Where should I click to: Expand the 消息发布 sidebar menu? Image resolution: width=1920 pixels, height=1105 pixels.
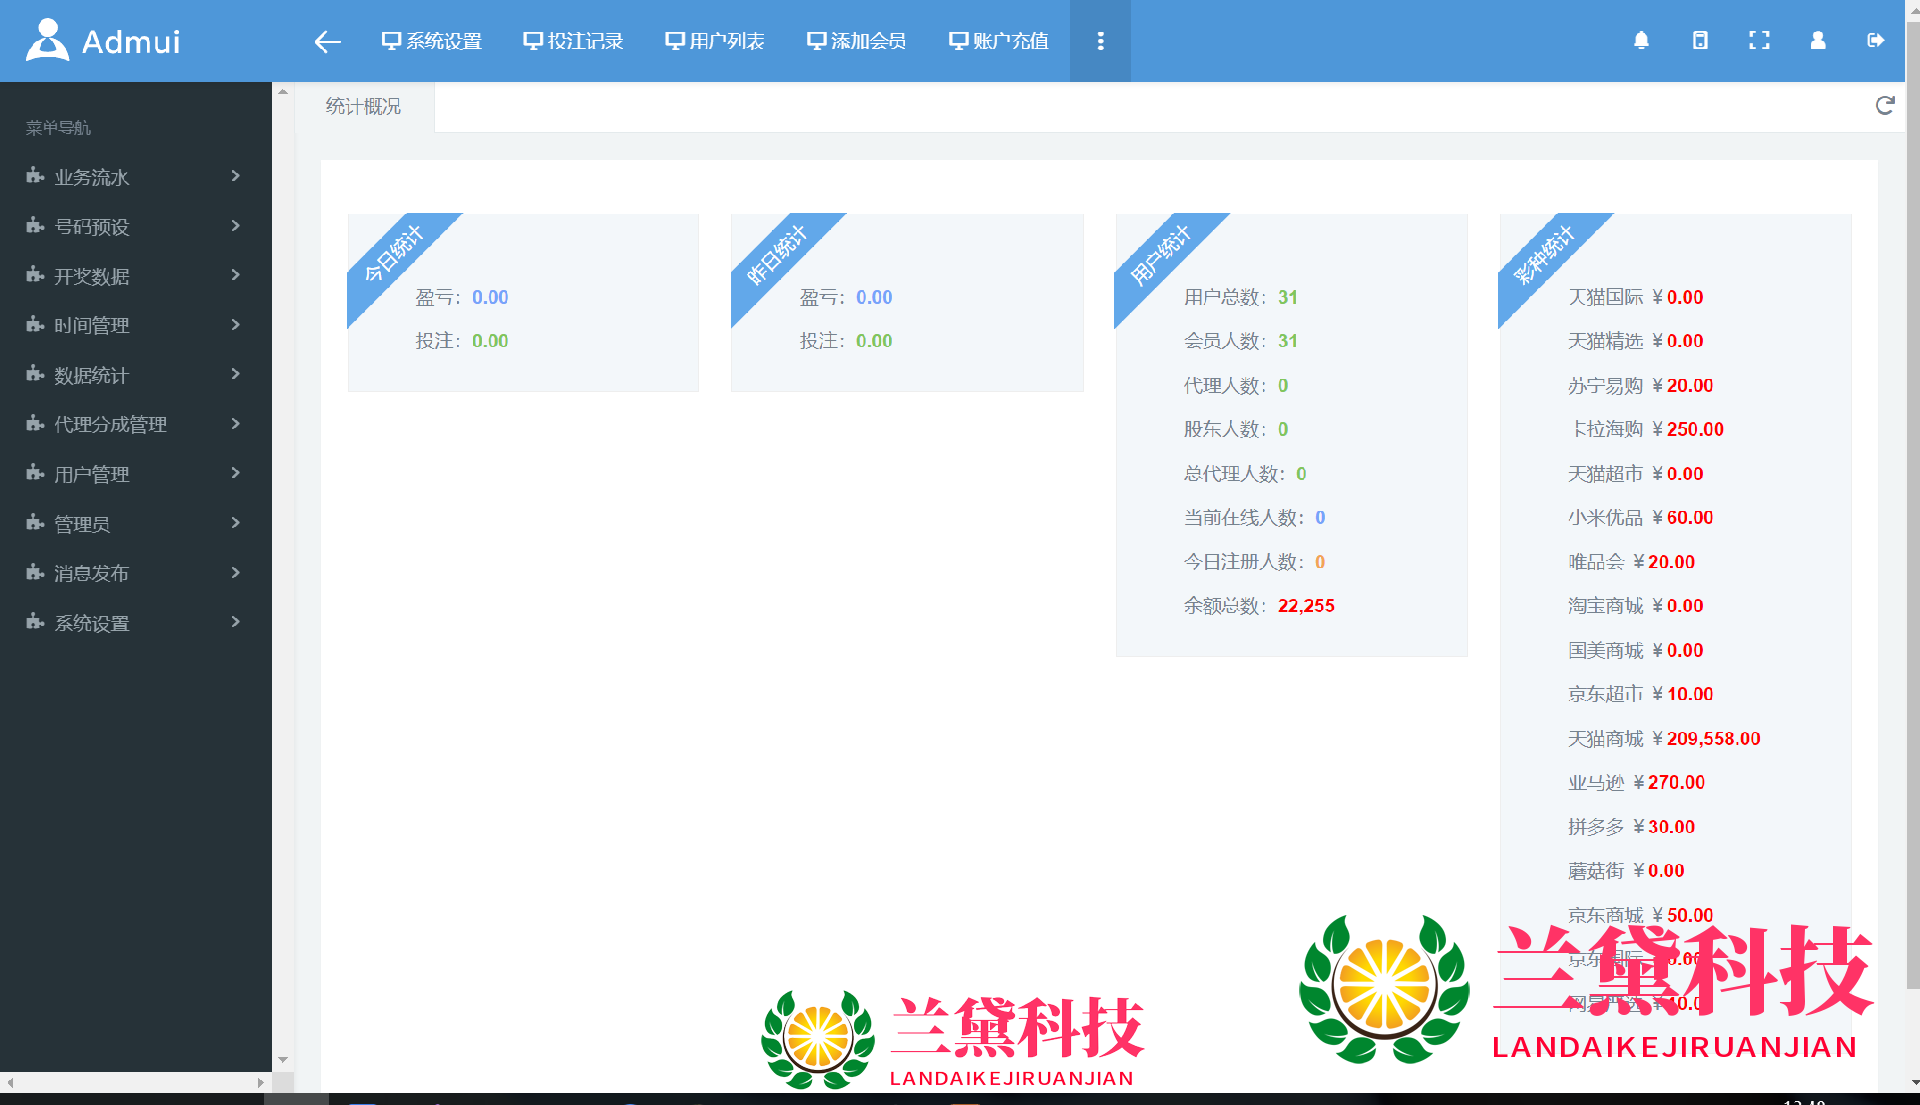135,573
